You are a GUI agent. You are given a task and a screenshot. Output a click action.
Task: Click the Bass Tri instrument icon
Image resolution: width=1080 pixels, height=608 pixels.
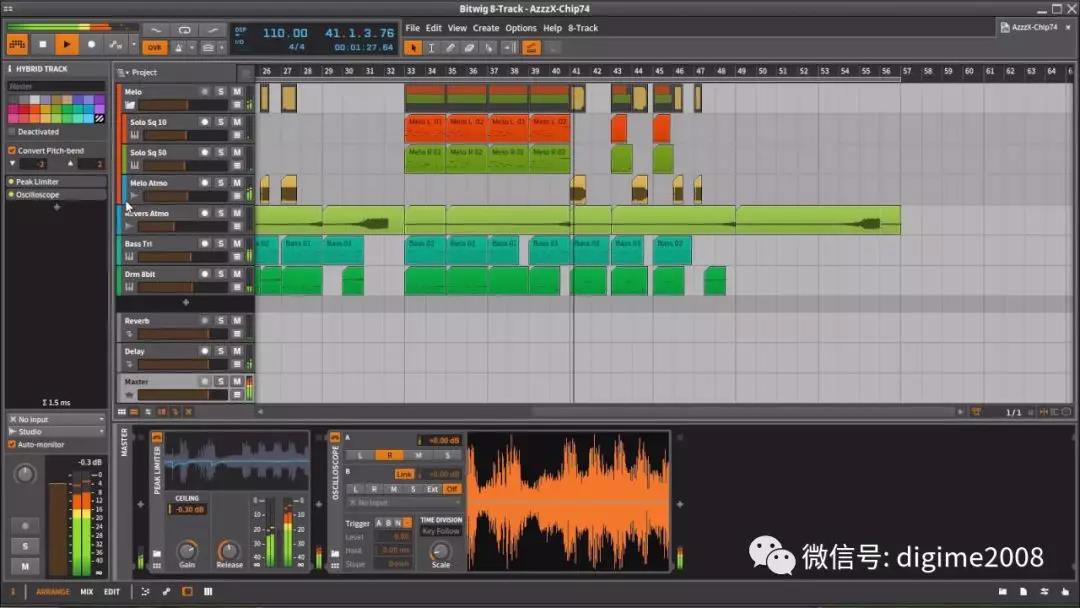pos(129,257)
